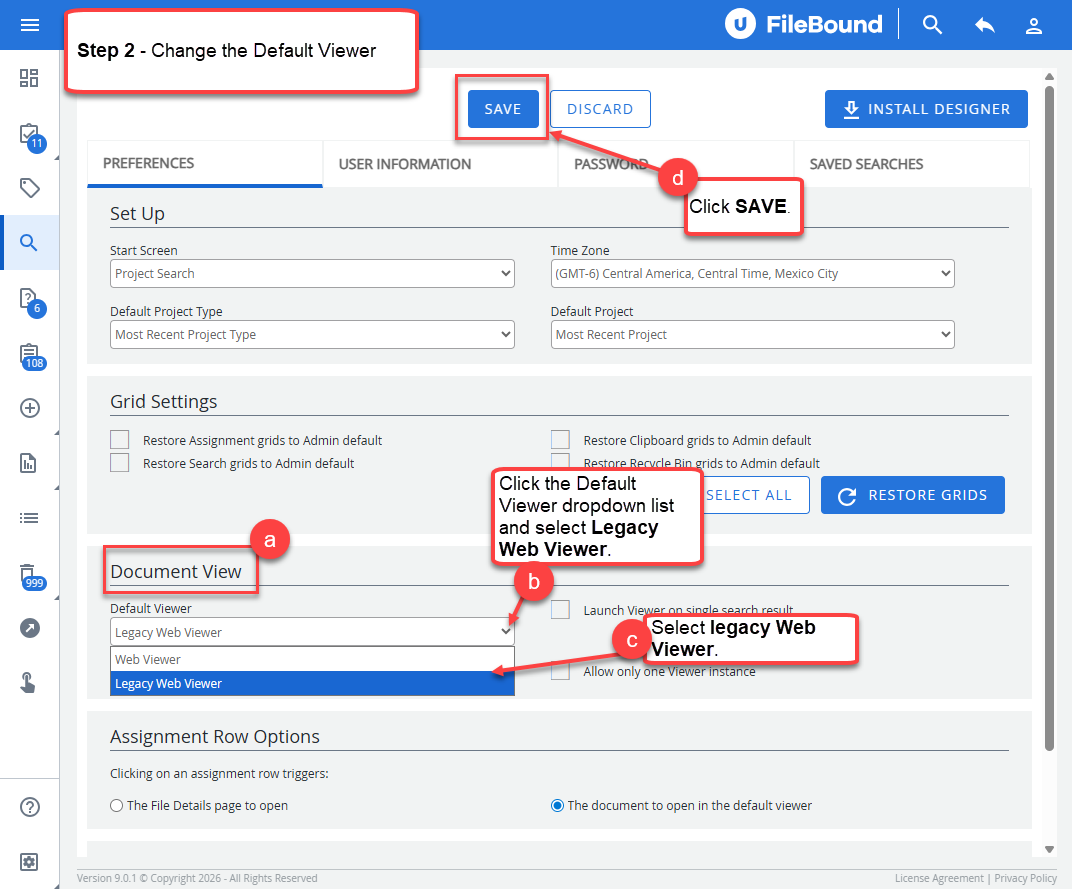The height and width of the screenshot is (889, 1072).
Task: Open the Default Project Type dropdown
Action: point(312,334)
